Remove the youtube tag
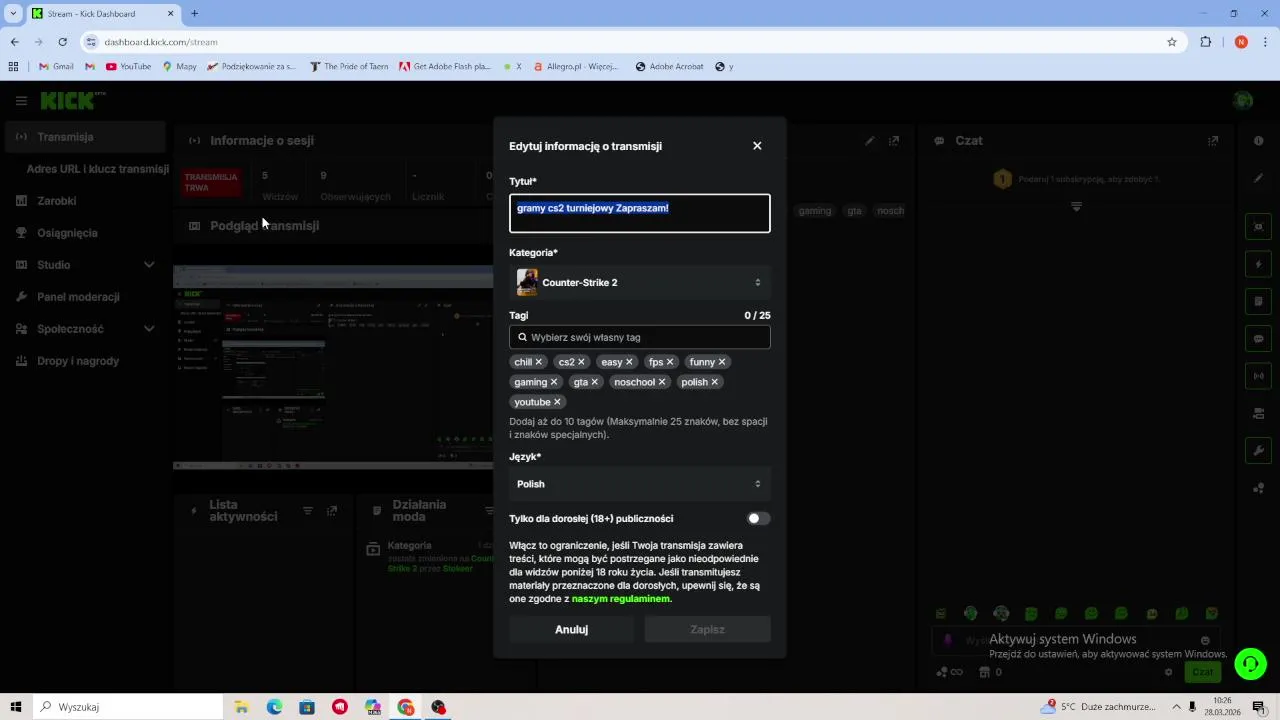This screenshot has width=1280, height=720. tap(558, 402)
